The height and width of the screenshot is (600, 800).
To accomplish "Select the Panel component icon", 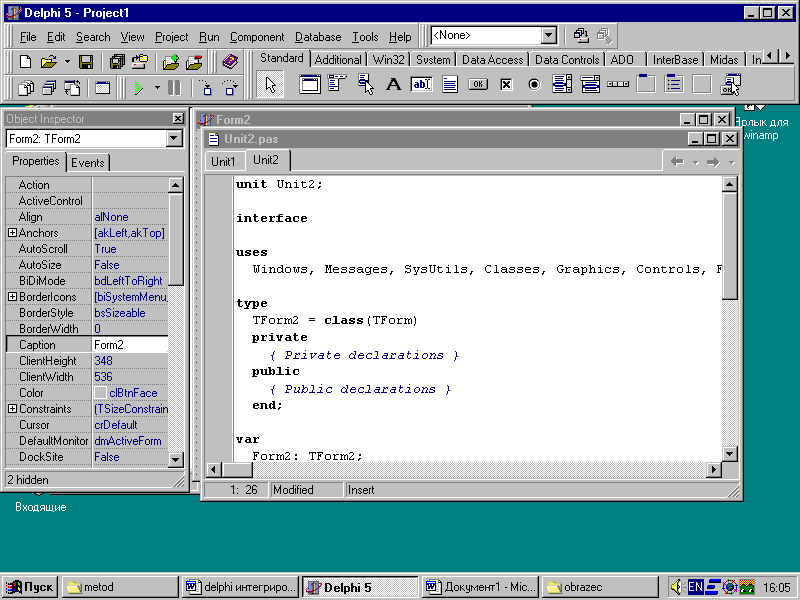I will coord(702,84).
